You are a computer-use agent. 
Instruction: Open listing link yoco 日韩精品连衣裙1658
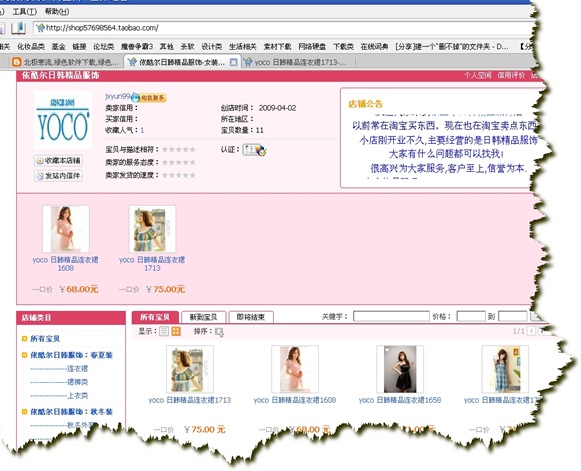pos(400,400)
